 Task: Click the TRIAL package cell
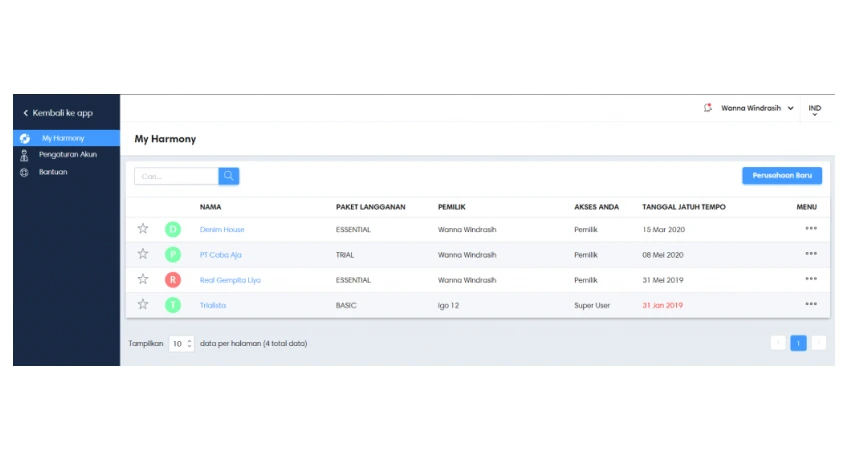(x=345, y=255)
